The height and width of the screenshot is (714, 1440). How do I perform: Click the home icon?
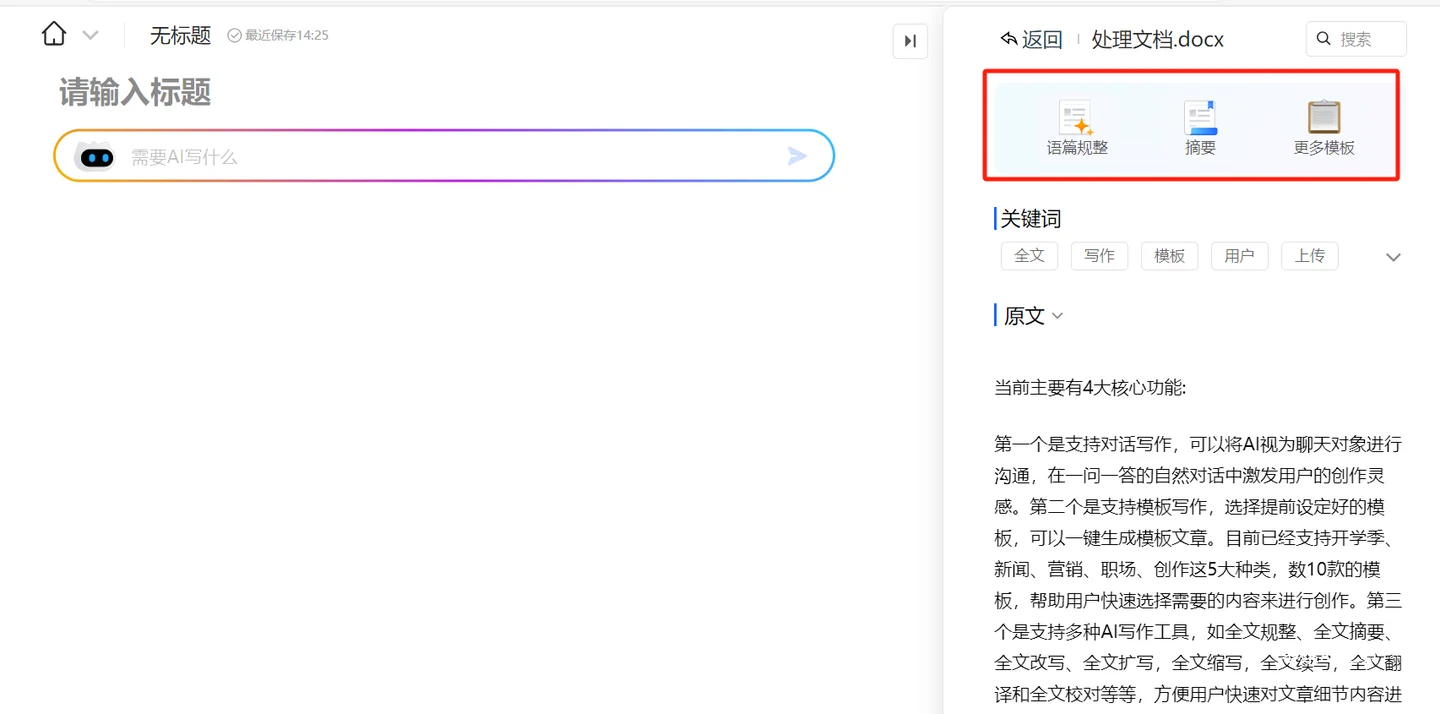[x=54, y=35]
